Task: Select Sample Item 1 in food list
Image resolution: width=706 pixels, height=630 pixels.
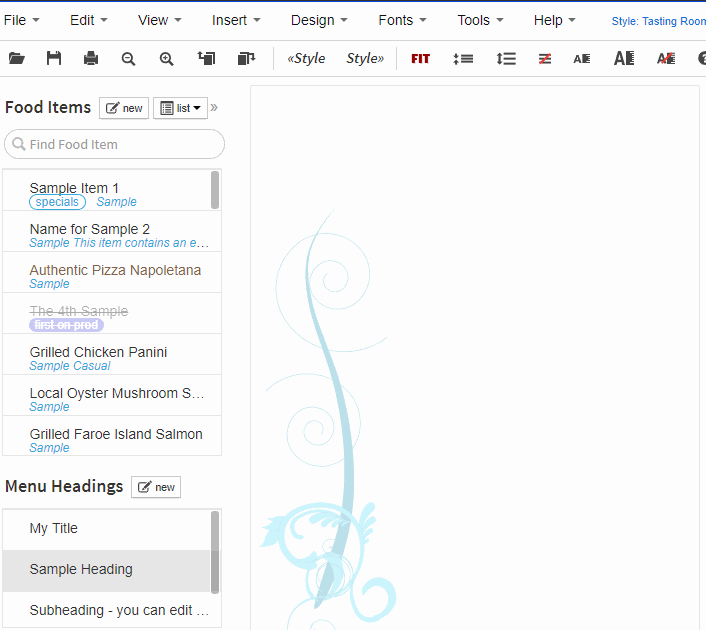Action: click(107, 190)
